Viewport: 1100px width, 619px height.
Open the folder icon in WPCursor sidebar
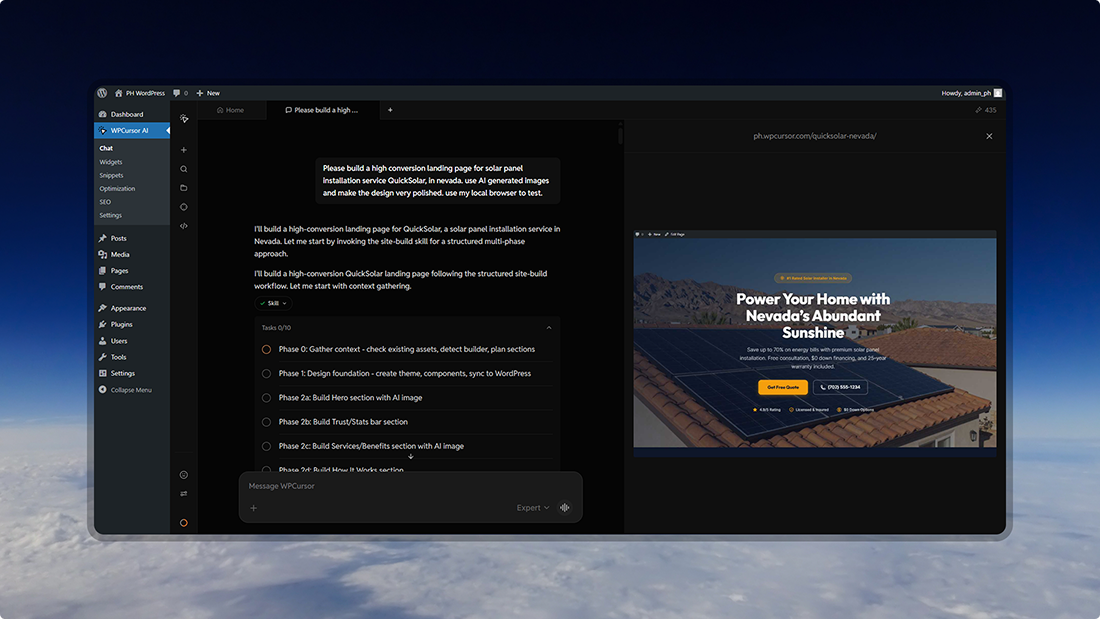[x=184, y=187]
